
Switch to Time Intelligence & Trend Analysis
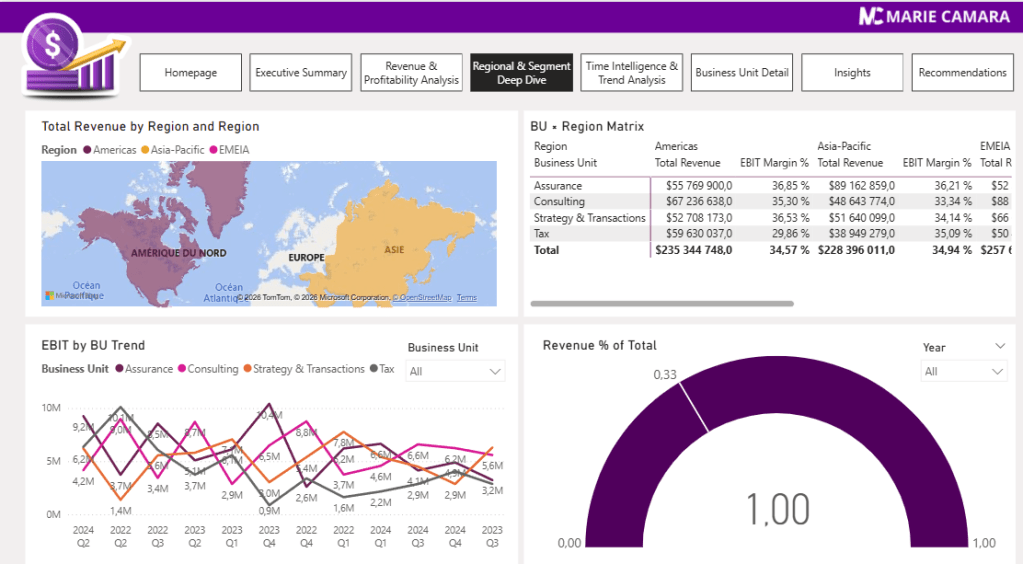pyautogui.click(x=632, y=73)
